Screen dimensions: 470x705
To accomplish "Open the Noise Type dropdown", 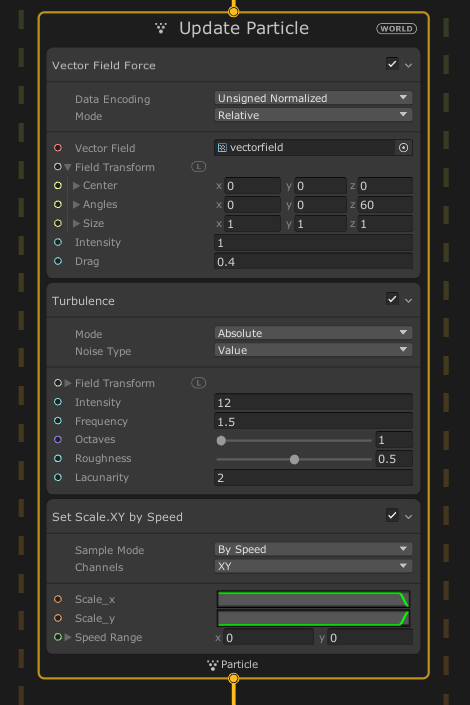I will [313, 350].
